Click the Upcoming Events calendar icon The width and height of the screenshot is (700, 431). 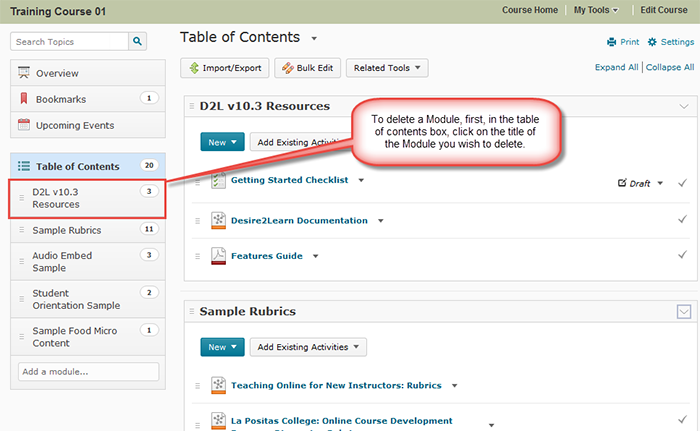coord(25,126)
